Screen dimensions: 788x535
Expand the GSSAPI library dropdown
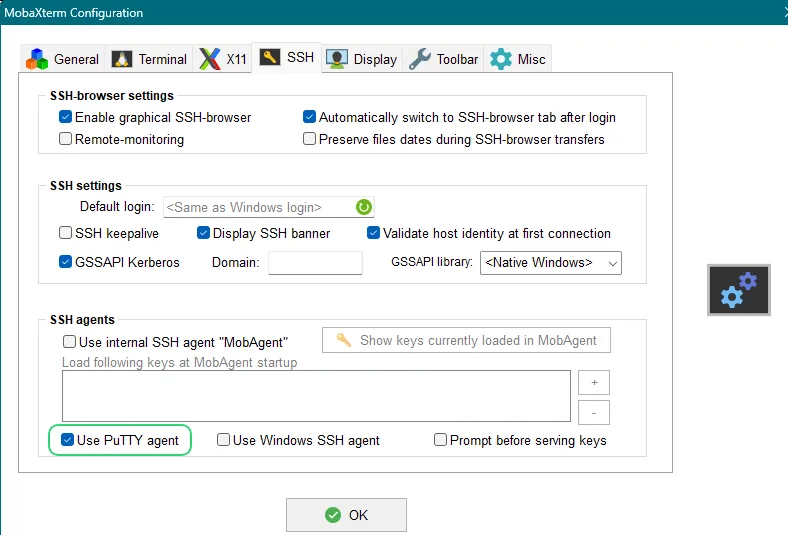tap(551, 262)
